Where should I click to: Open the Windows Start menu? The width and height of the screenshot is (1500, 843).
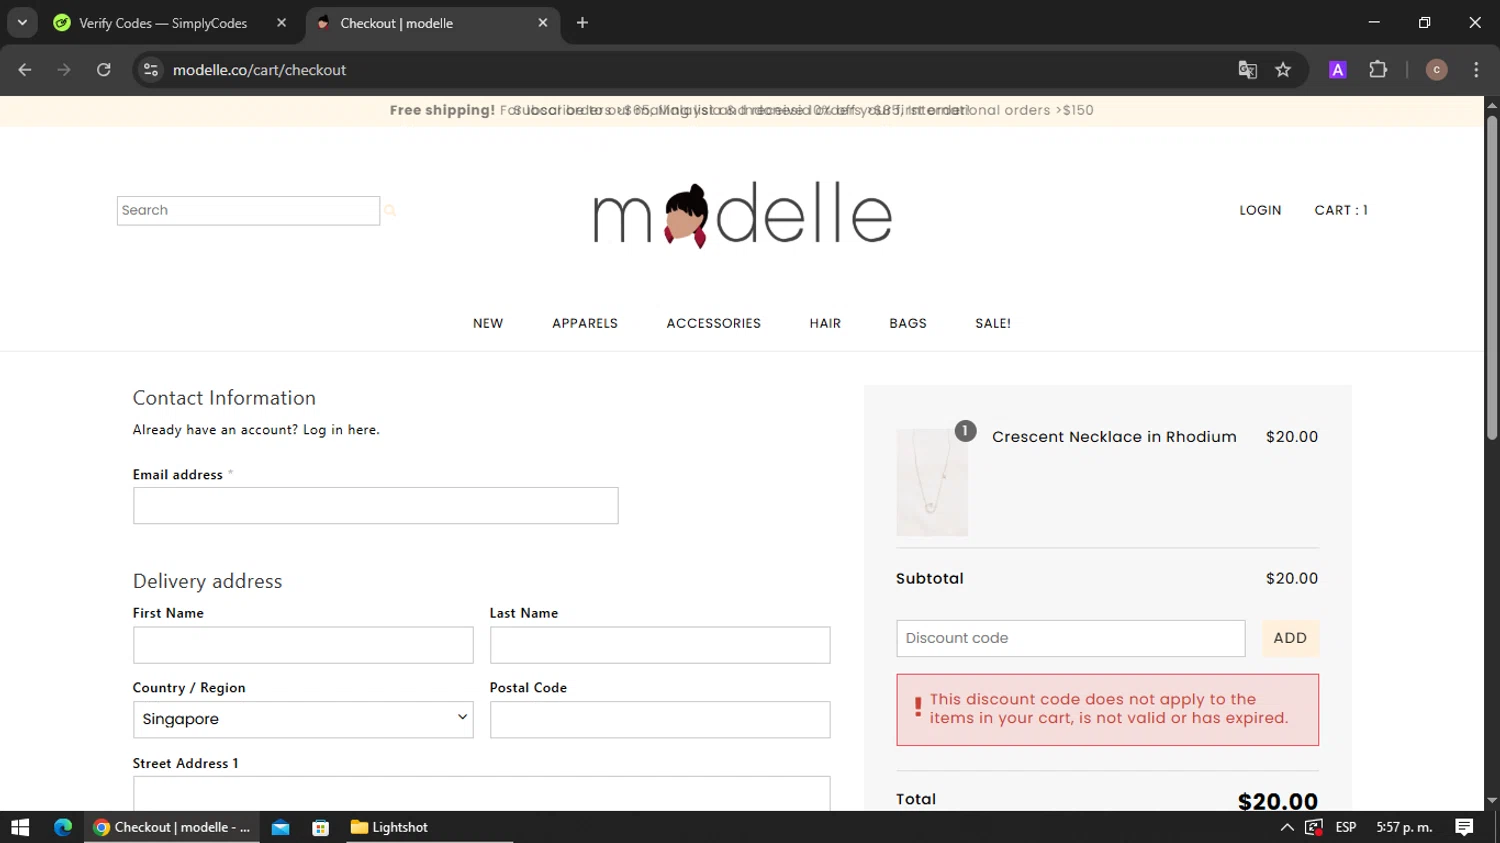point(20,828)
